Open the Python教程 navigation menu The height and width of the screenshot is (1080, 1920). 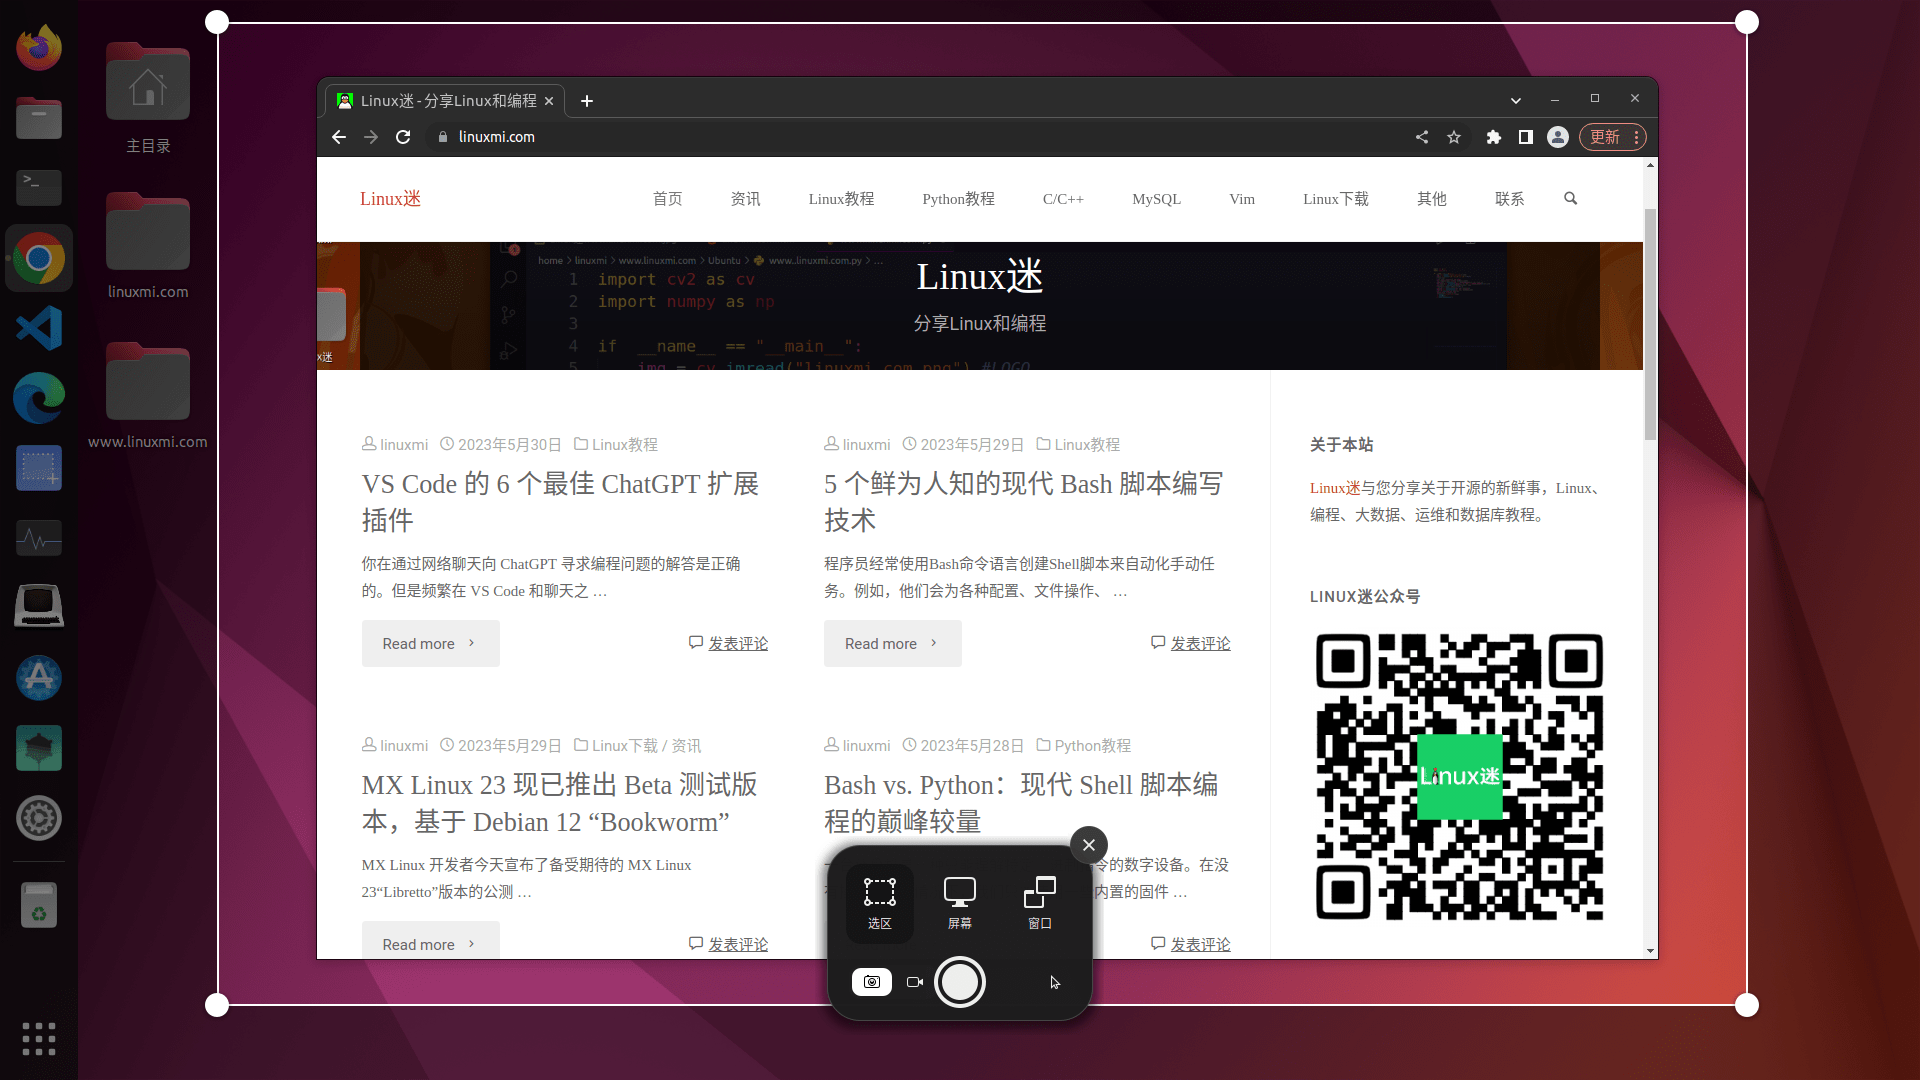(958, 199)
